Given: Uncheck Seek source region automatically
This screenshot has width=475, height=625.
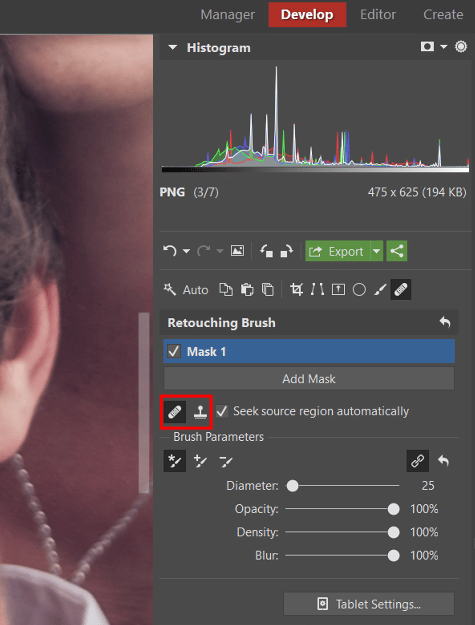Looking at the screenshot, I should 222,411.
